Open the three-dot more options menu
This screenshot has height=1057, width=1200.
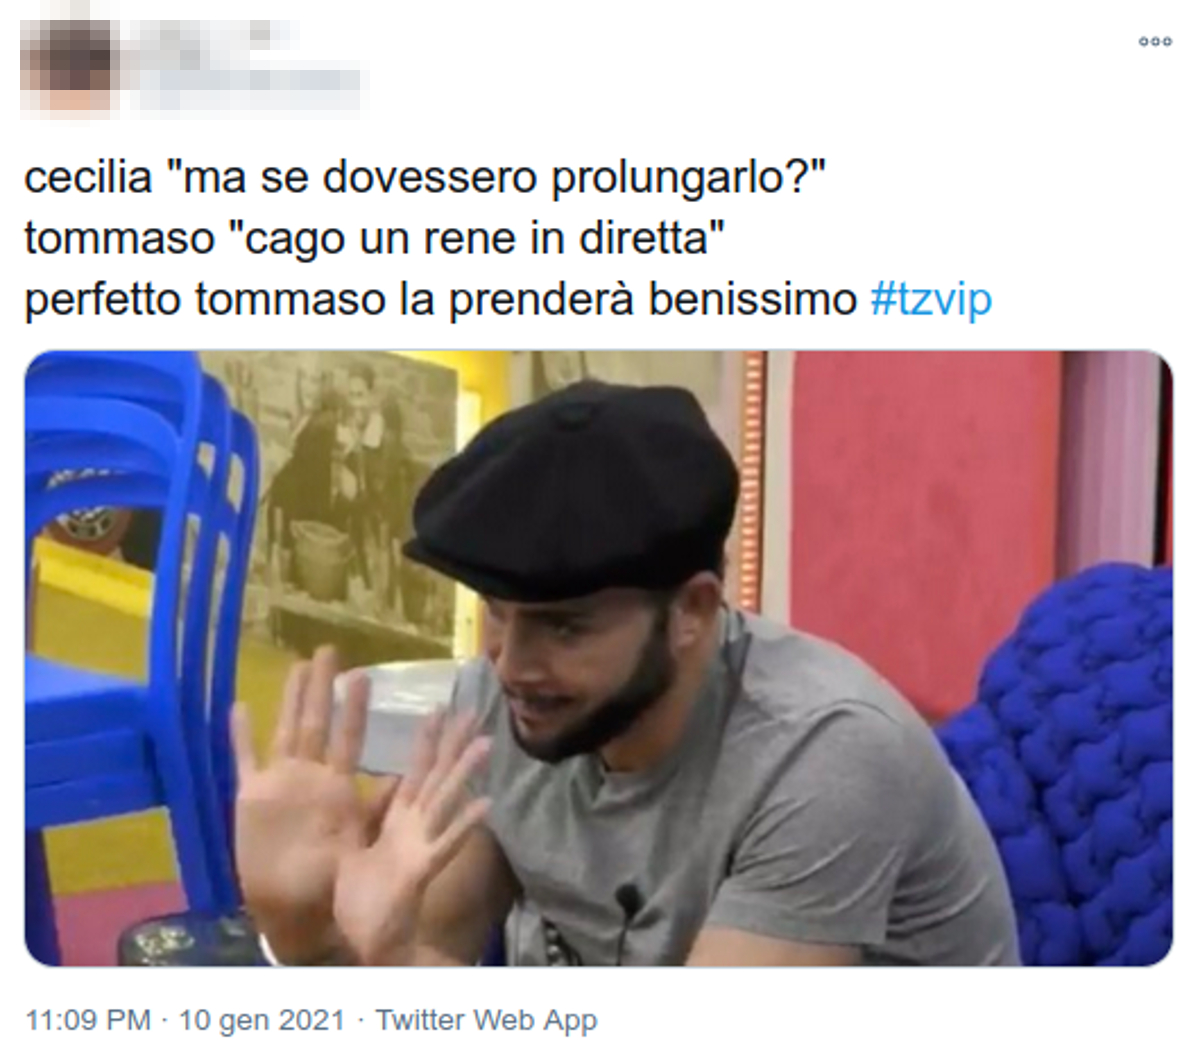[1155, 42]
